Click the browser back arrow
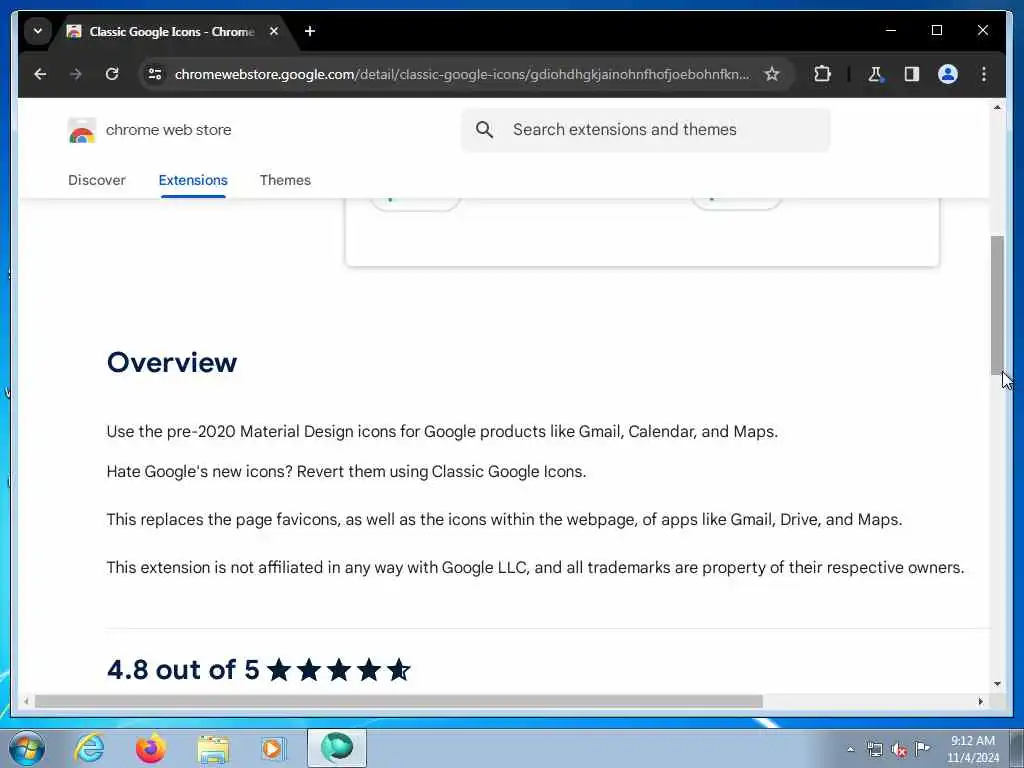1024x768 pixels. pos(40,74)
